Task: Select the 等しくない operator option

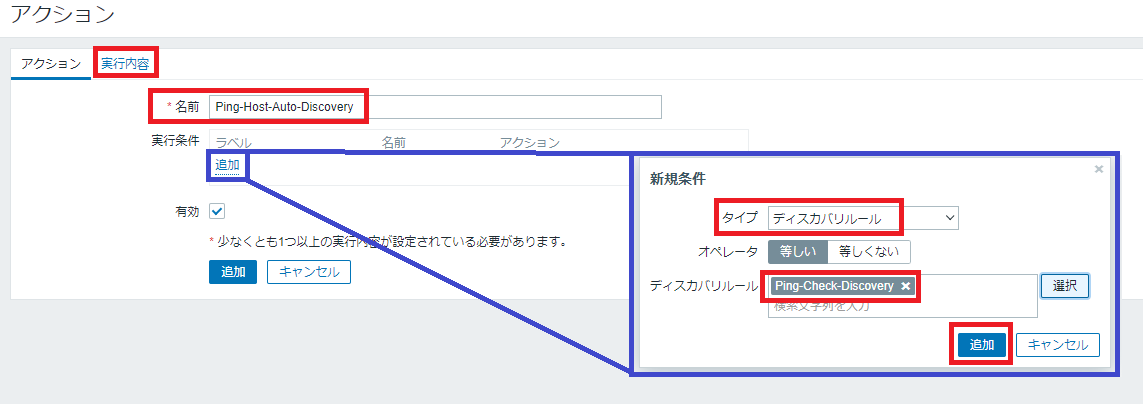Action: coord(868,252)
